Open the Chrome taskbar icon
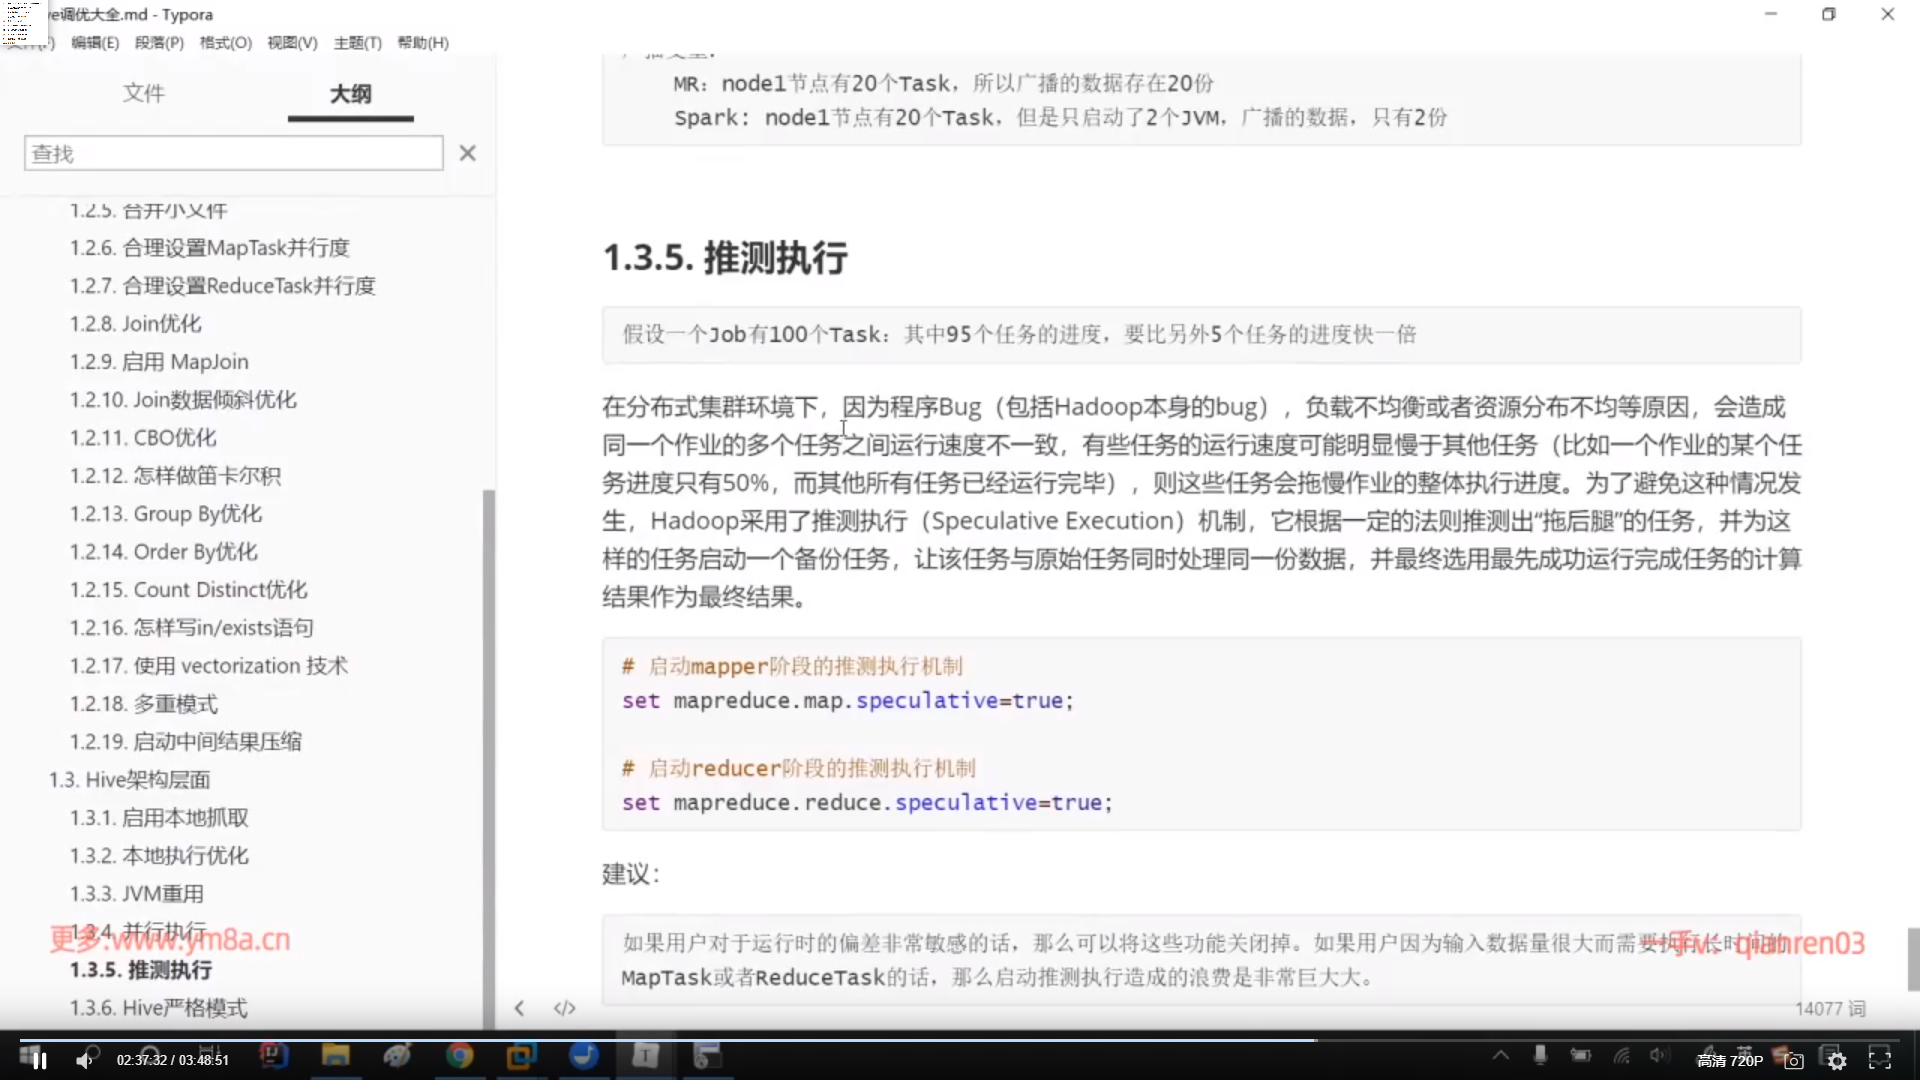The image size is (1920, 1080). 459,1055
